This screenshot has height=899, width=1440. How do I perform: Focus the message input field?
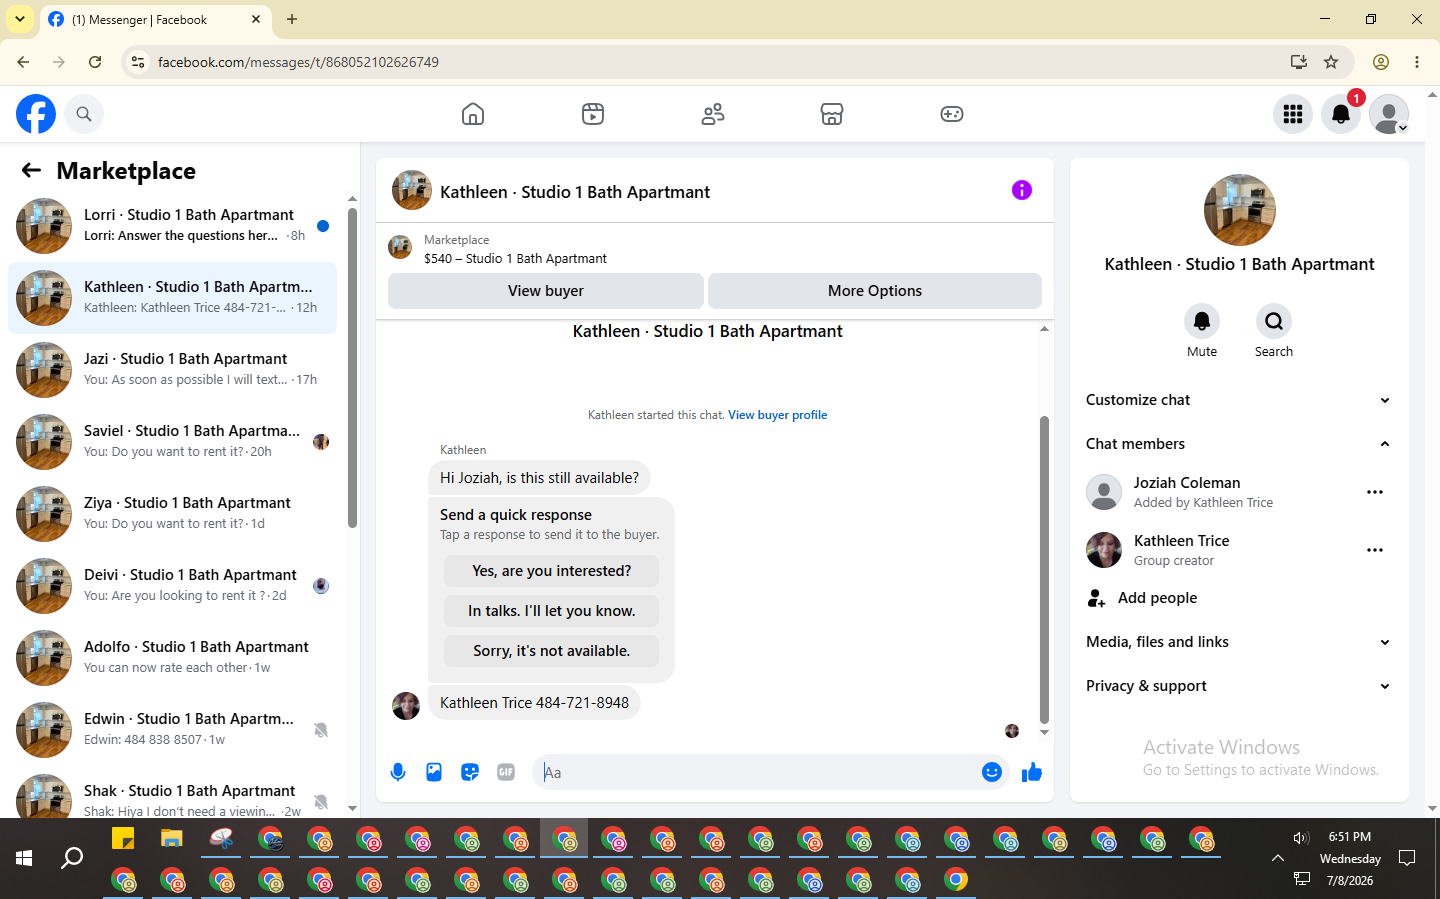click(x=760, y=772)
